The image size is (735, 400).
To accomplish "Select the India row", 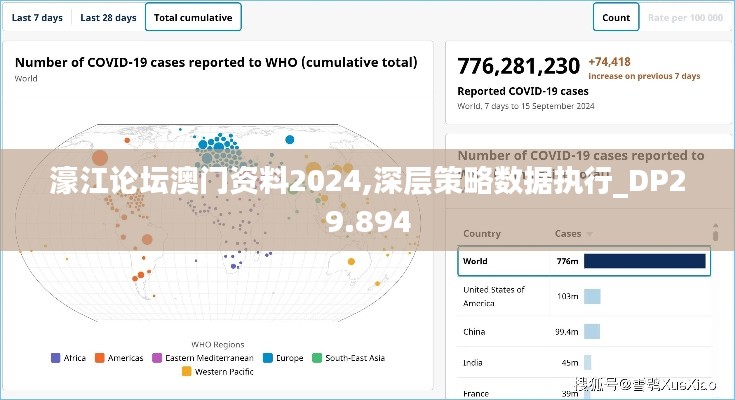I will click(x=584, y=362).
